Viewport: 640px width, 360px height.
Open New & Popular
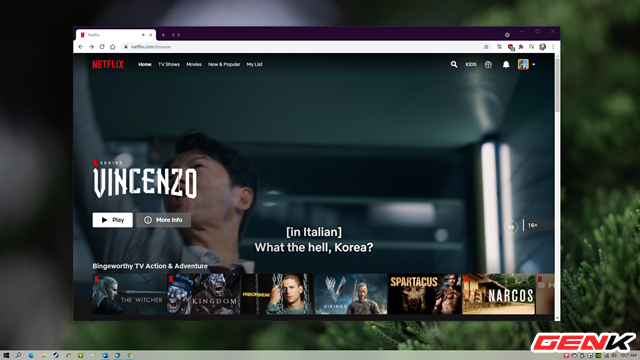tap(224, 64)
